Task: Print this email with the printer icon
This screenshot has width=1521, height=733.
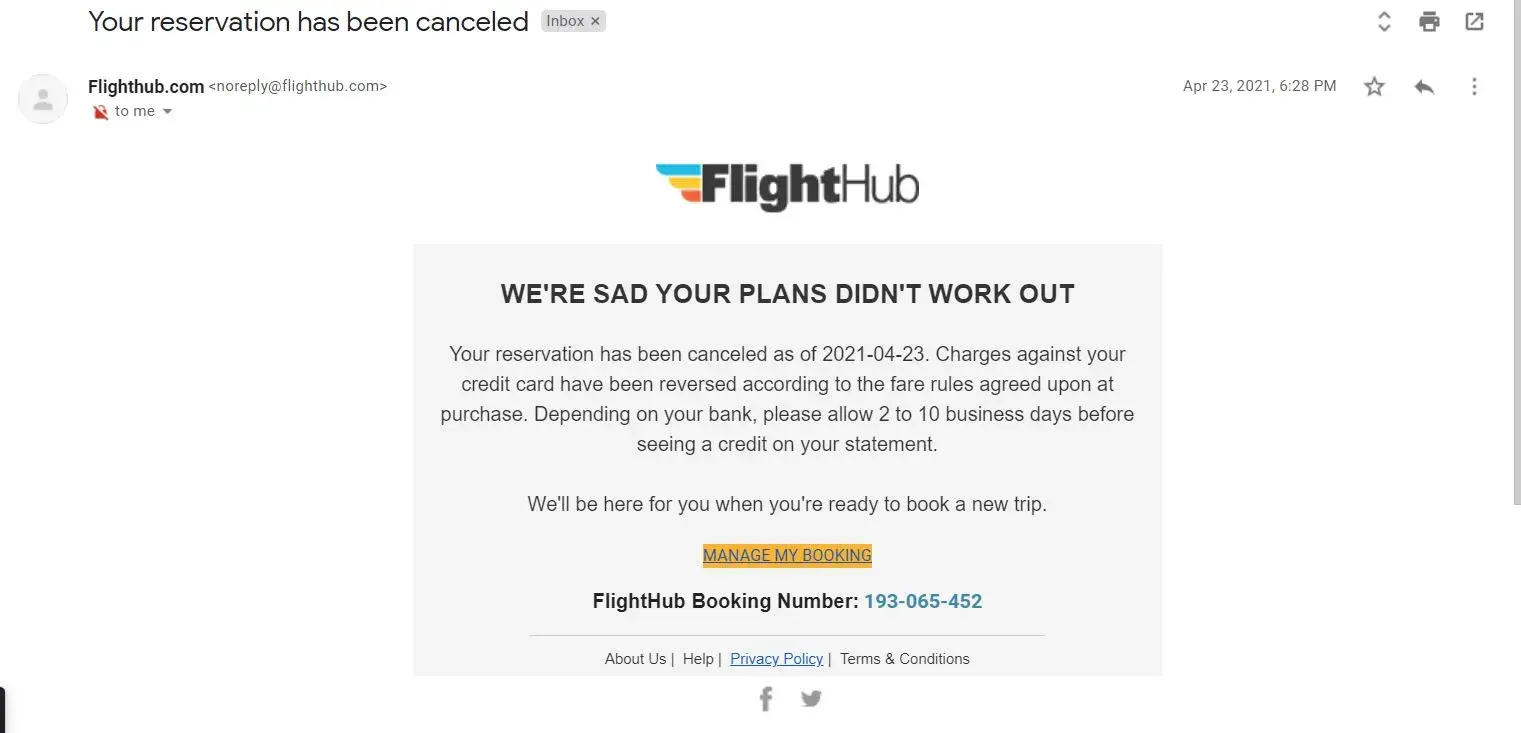Action: point(1429,21)
